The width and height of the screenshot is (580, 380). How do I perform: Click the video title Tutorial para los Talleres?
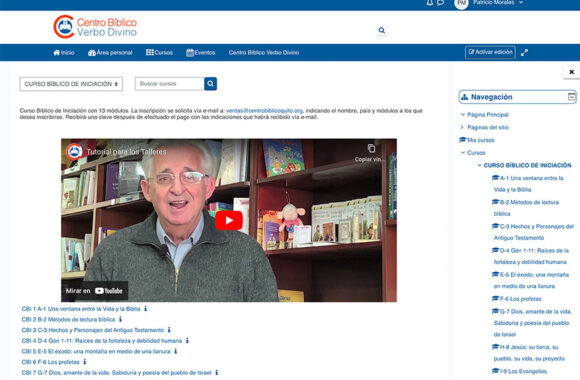click(x=127, y=152)
